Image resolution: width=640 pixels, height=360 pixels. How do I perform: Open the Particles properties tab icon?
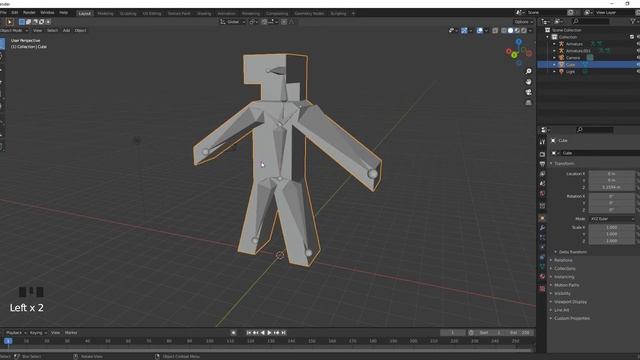coord(542,238)
